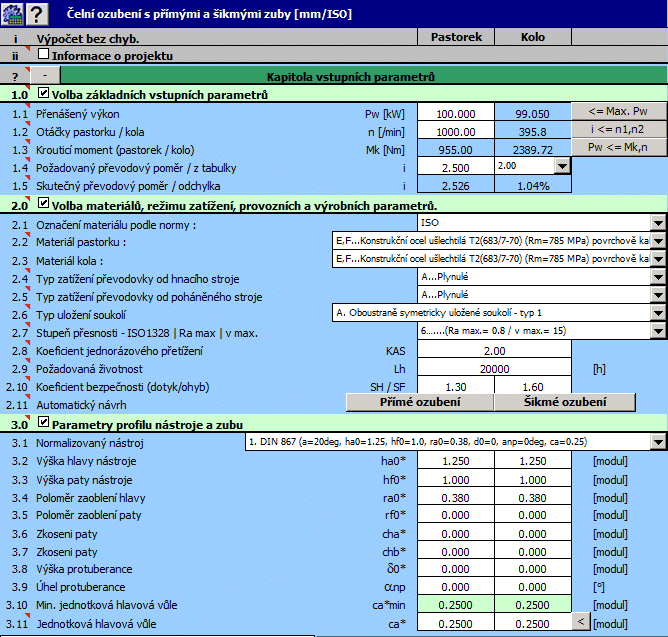668x637 pixels.
Task: Click the pinion cha* field 0.000
Action: 455,533
